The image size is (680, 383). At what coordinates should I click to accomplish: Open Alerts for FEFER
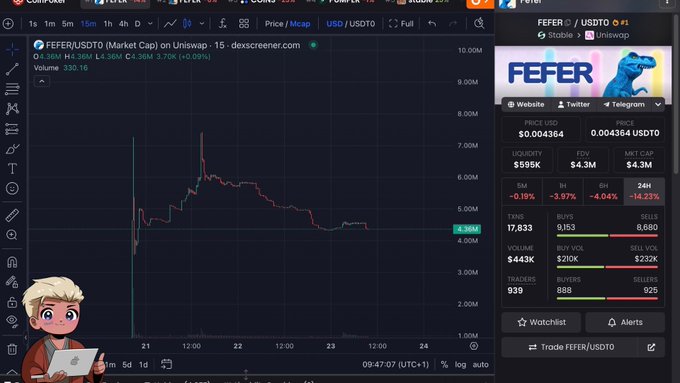click(x=625, y=322)
